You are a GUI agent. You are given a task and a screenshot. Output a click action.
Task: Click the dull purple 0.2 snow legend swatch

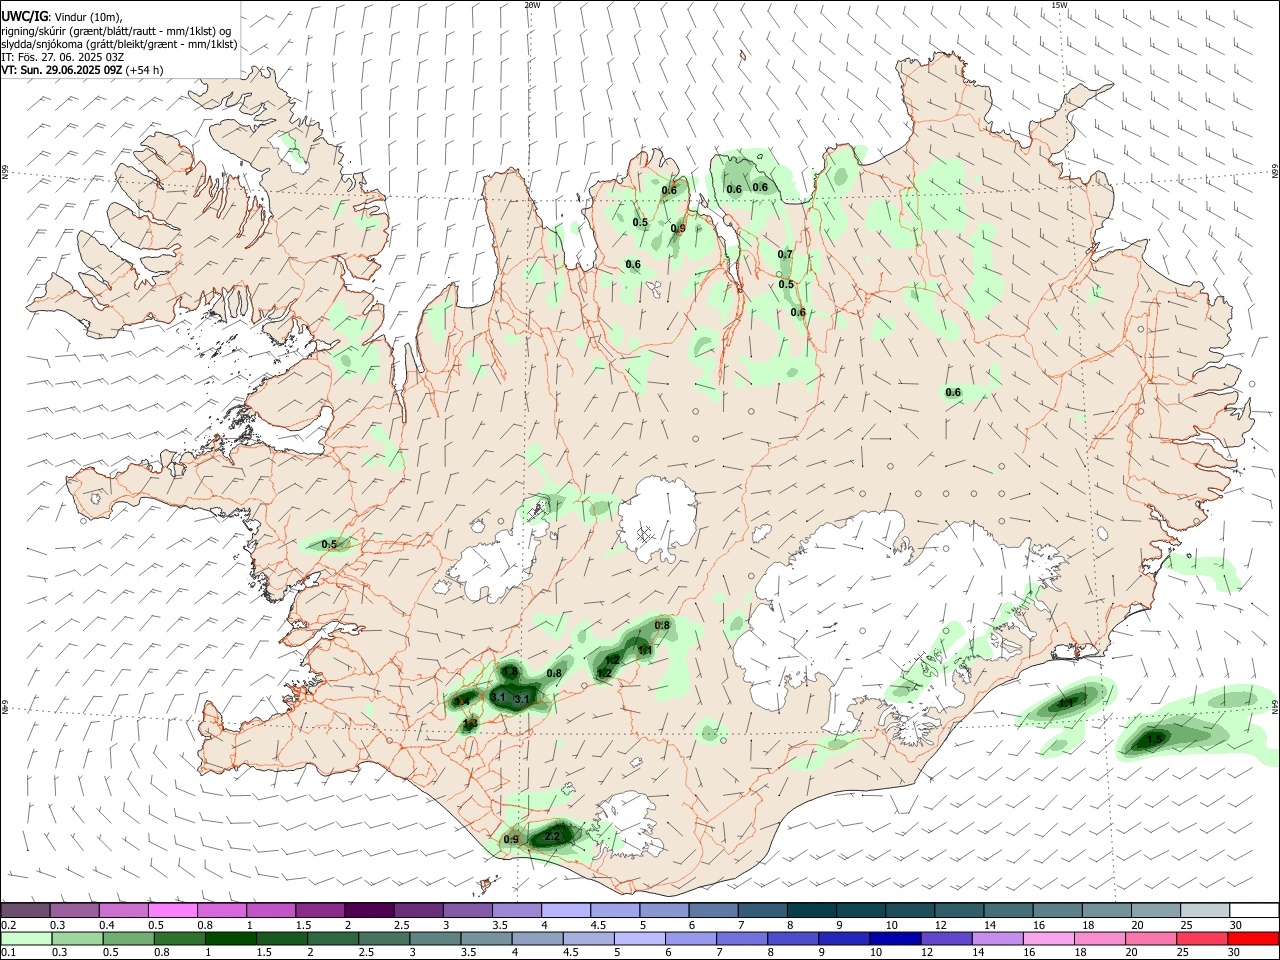[x=26, y=911]
